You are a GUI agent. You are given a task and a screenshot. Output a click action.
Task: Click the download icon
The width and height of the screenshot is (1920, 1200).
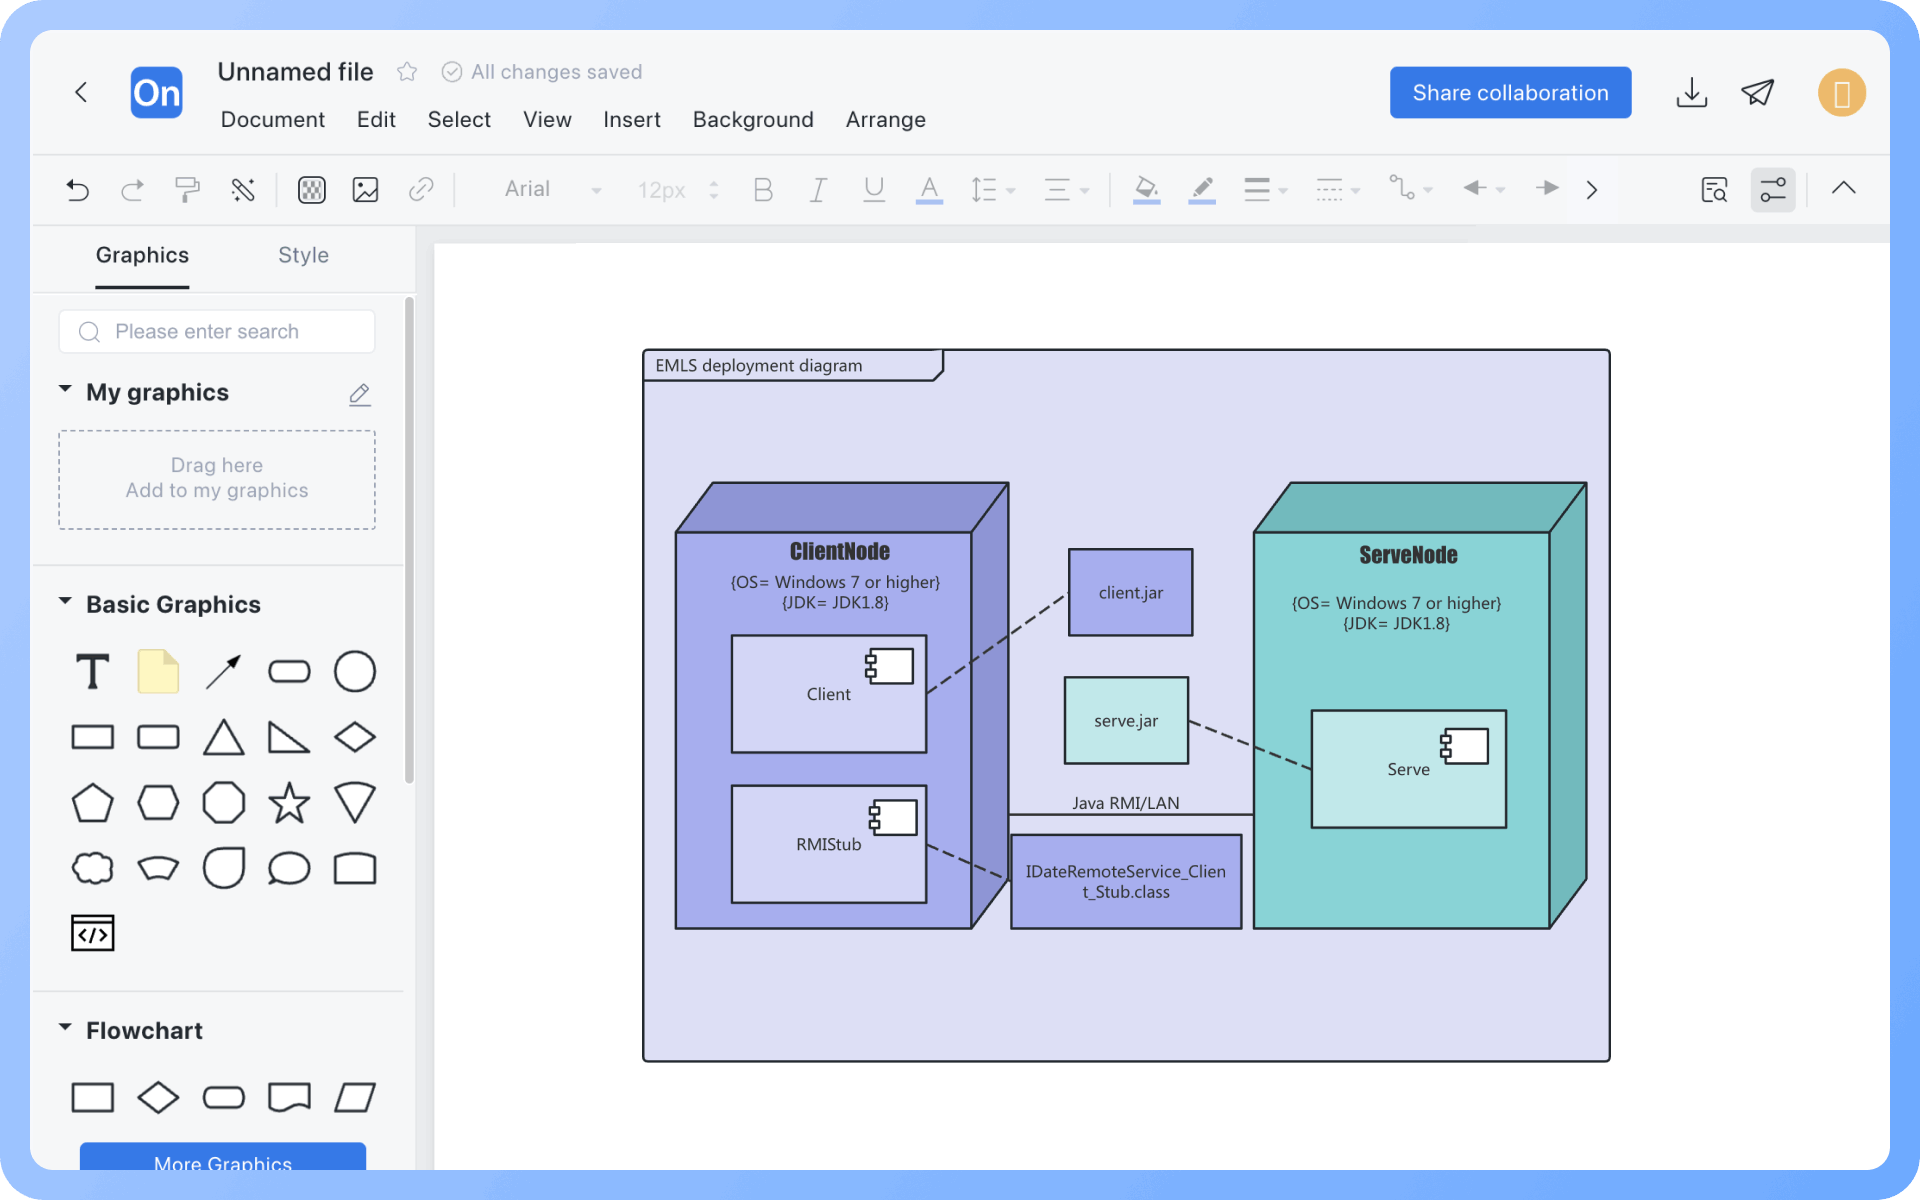[x=1691, y=93]
